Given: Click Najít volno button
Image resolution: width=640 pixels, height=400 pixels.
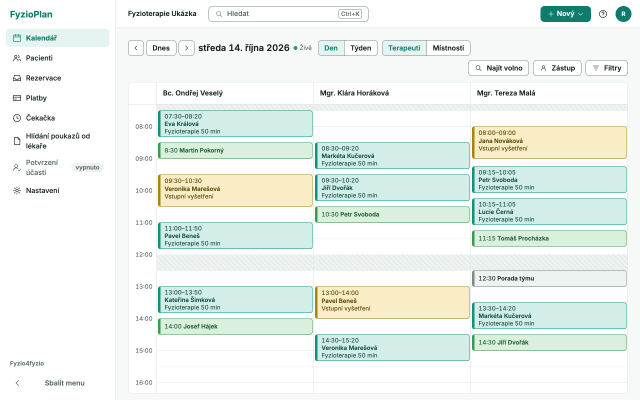Looking at the screenshot, I should click(x=498, y=68).
